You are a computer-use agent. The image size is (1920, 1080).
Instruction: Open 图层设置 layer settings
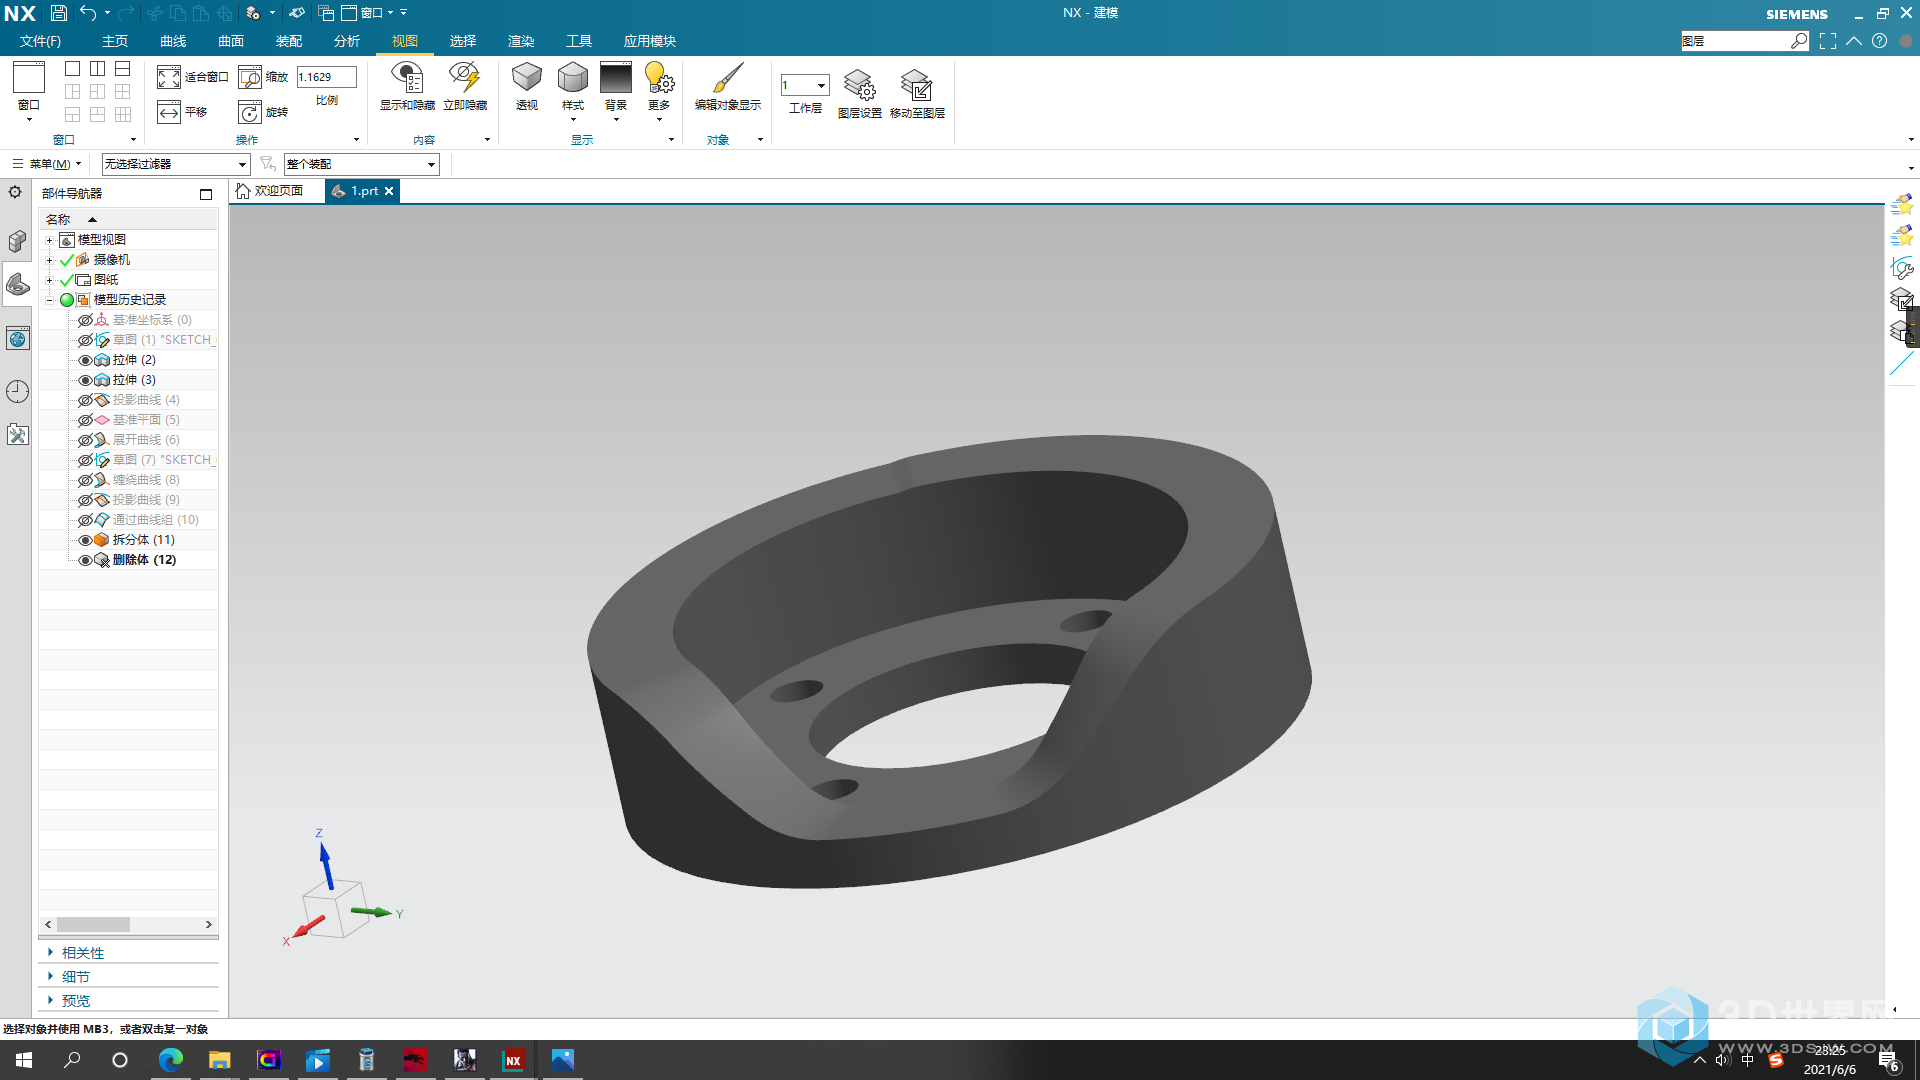coord(859,93)
